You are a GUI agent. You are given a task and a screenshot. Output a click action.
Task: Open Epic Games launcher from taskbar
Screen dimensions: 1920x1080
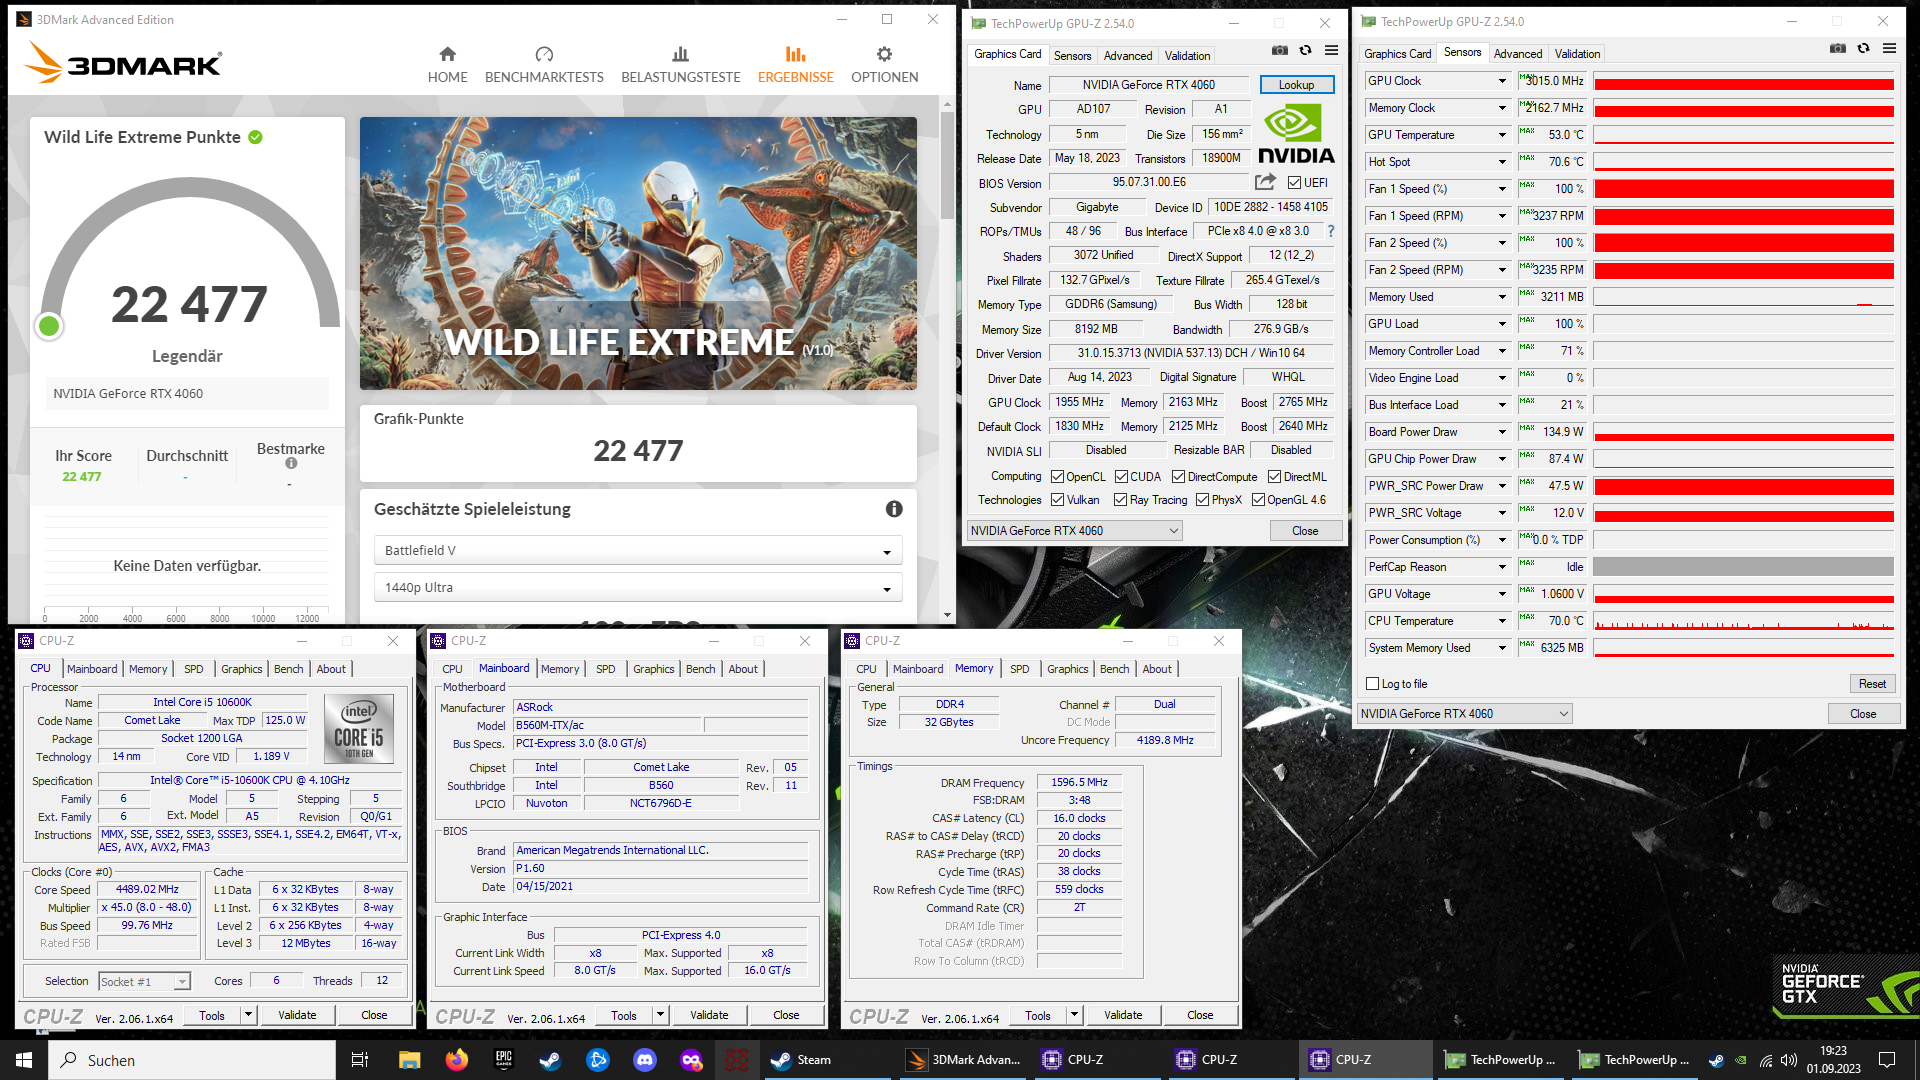tap(503, 1060)
